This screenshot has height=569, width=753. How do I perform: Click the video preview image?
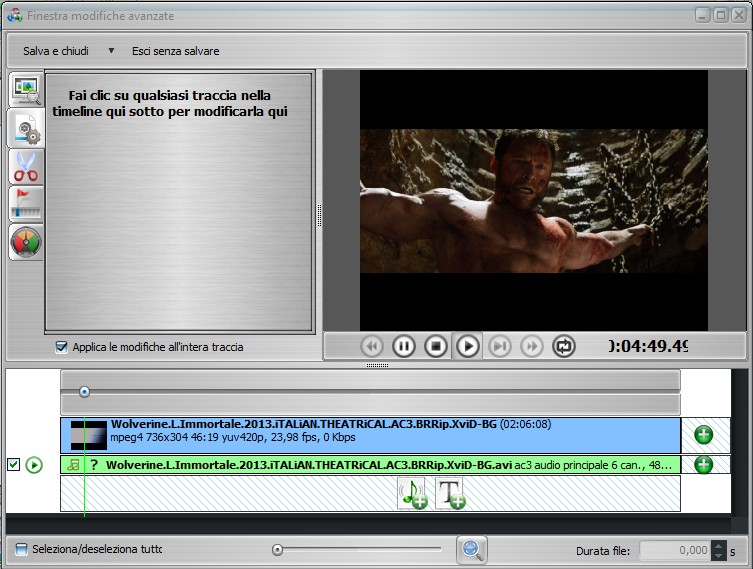pyautogui.click(x=534, y=201)
